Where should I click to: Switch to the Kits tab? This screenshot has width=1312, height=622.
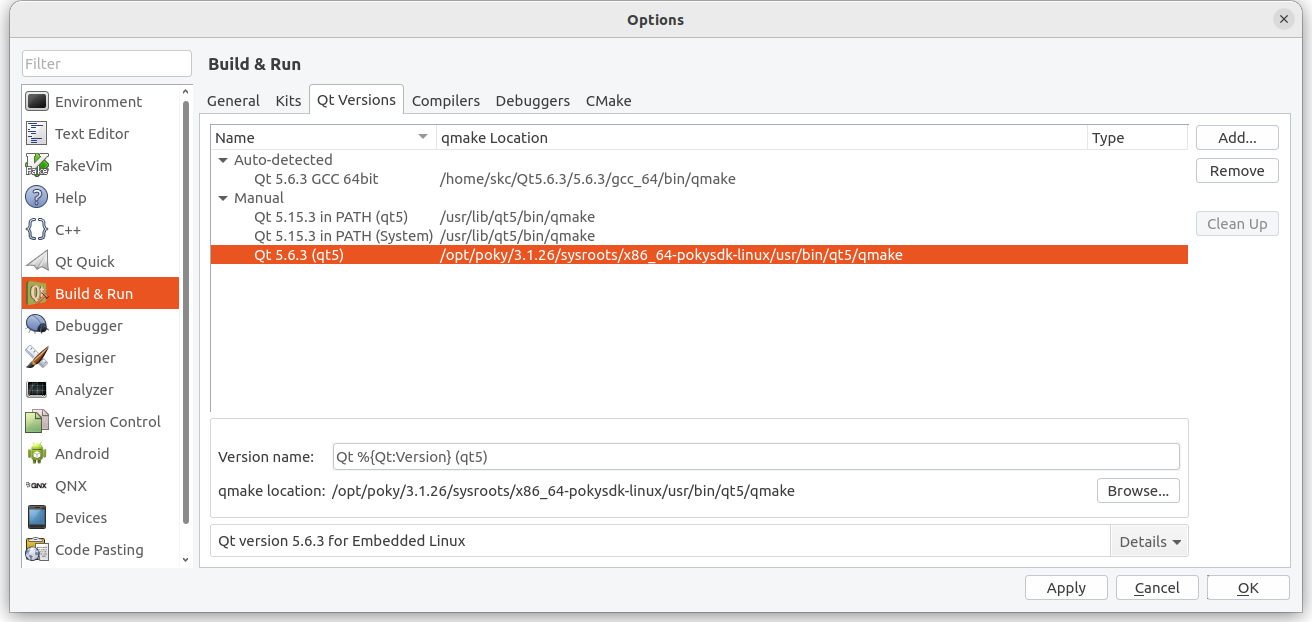(x=288, y=100)
